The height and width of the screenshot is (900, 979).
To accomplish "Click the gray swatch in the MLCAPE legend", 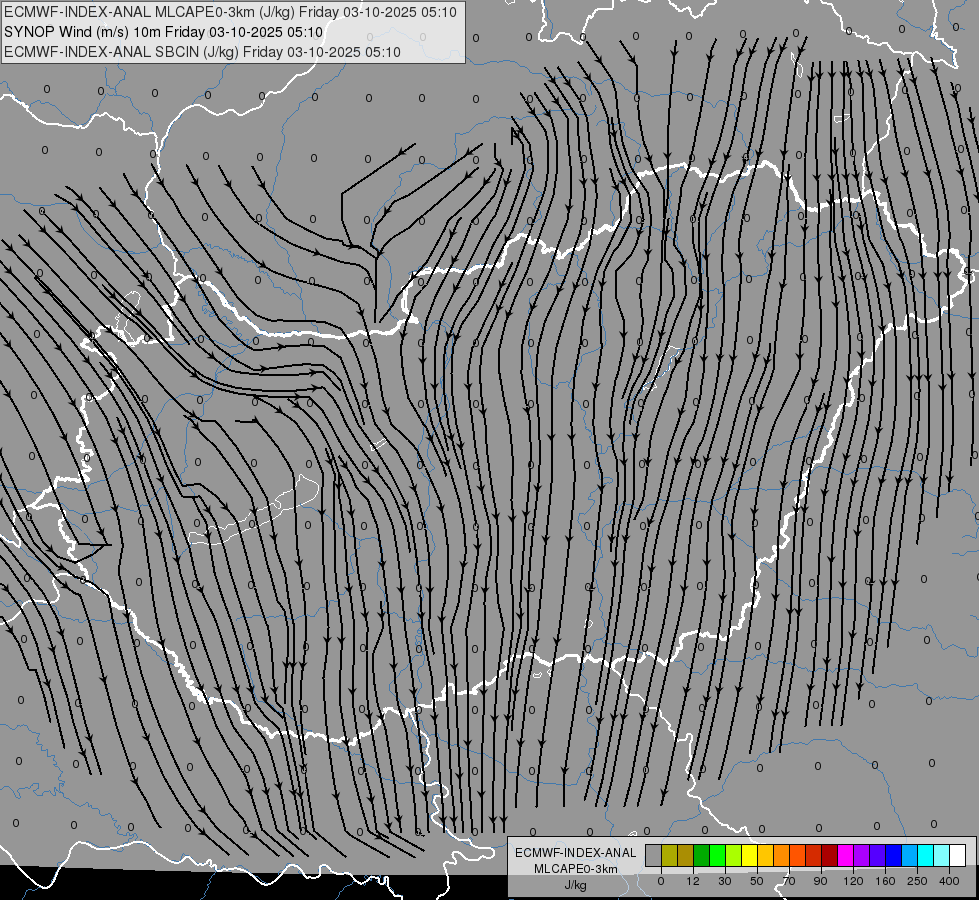I will 654,855.
